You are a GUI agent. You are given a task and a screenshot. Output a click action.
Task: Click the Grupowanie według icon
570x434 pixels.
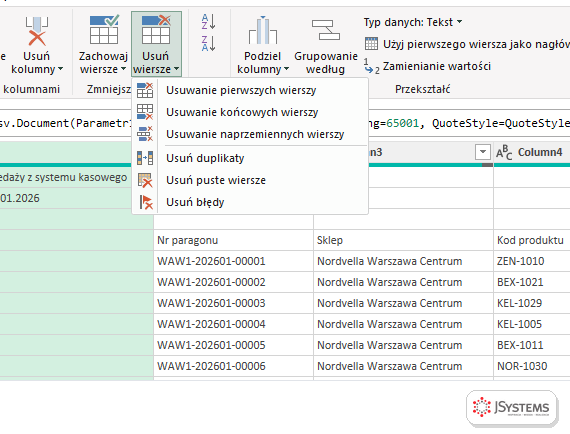325,31
